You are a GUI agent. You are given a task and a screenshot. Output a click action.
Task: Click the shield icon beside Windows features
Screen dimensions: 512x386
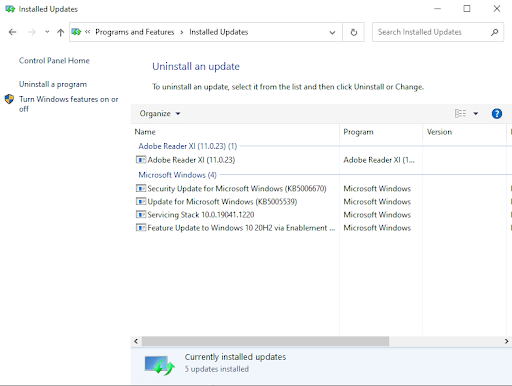coord(9,99)
